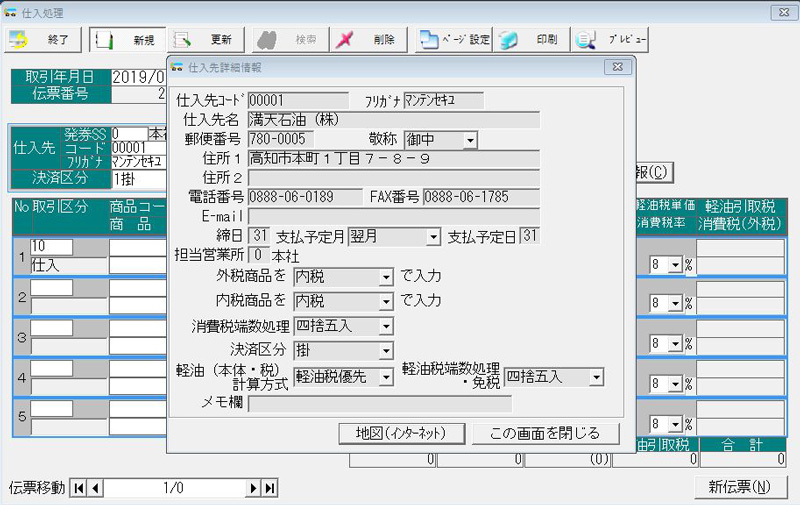Open the 決済区分 dropdown in dialog
Image resolution: width=800 pixels, height=505 pixels.
[386, 351]
